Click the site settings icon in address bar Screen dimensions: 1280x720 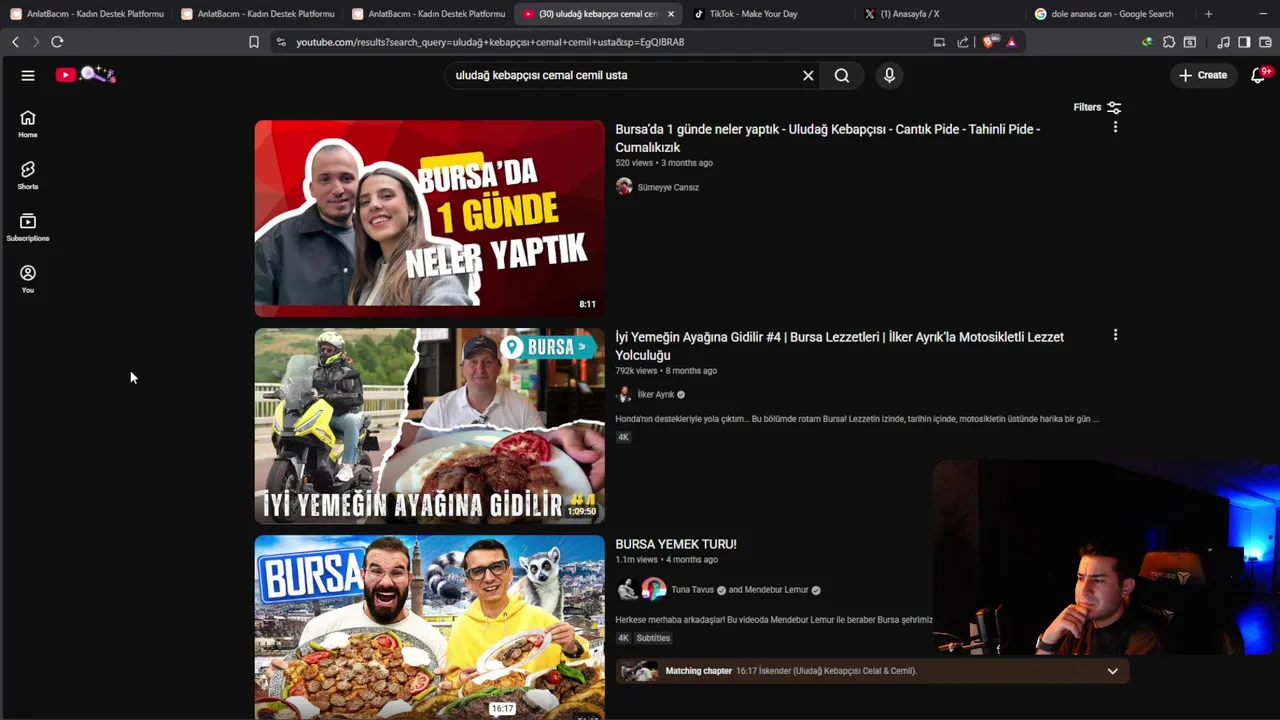(x=281, y=42)
